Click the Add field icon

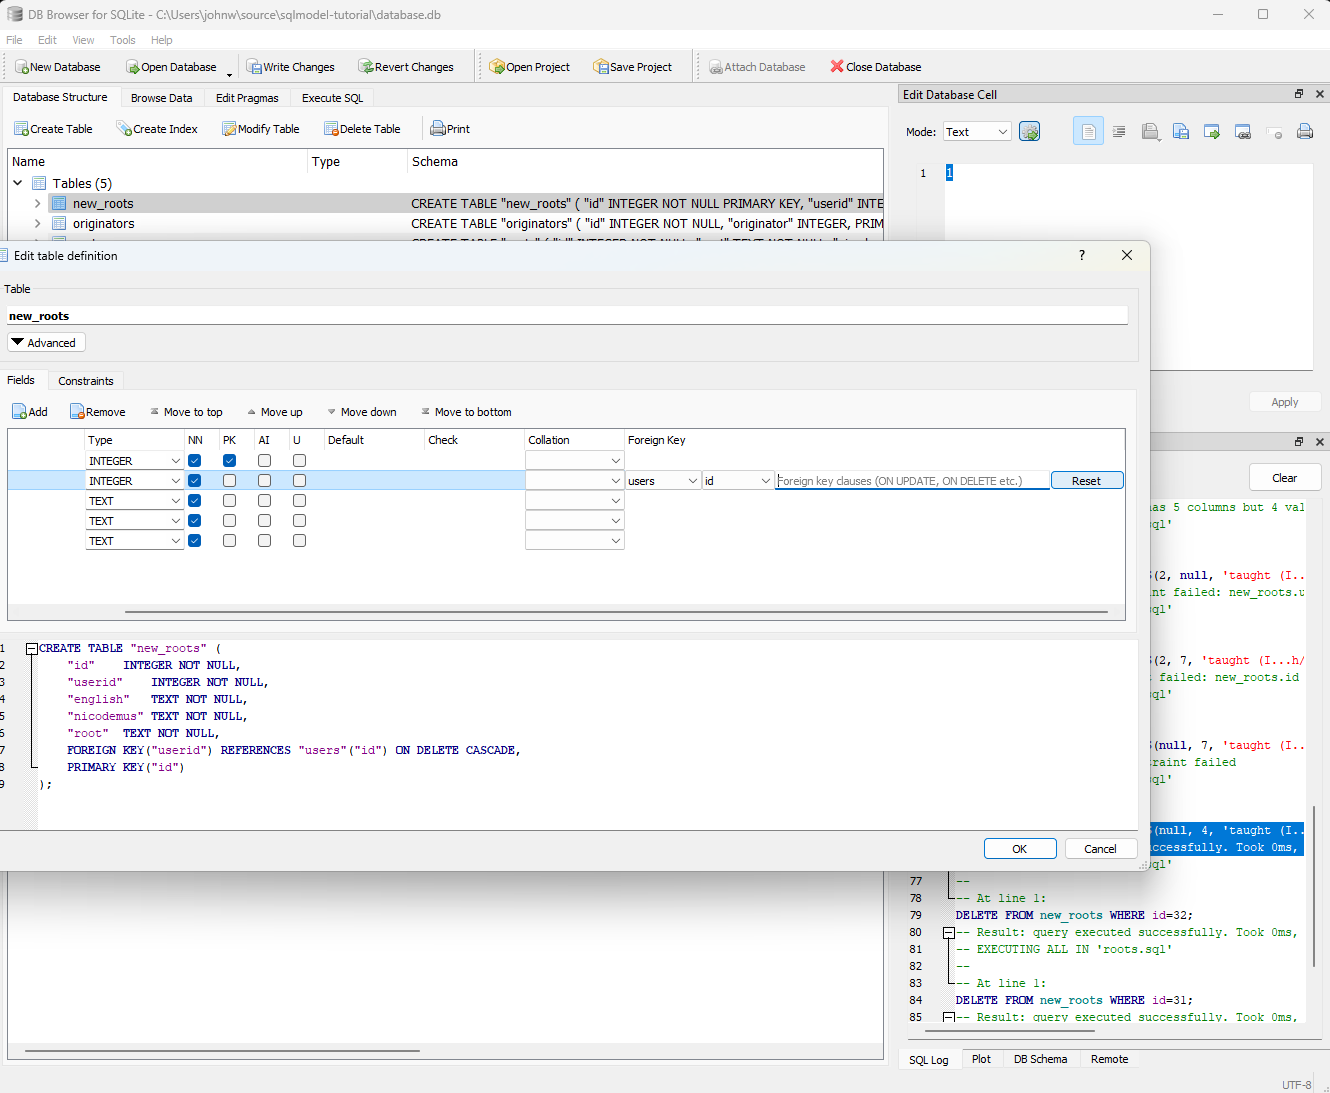20,412
